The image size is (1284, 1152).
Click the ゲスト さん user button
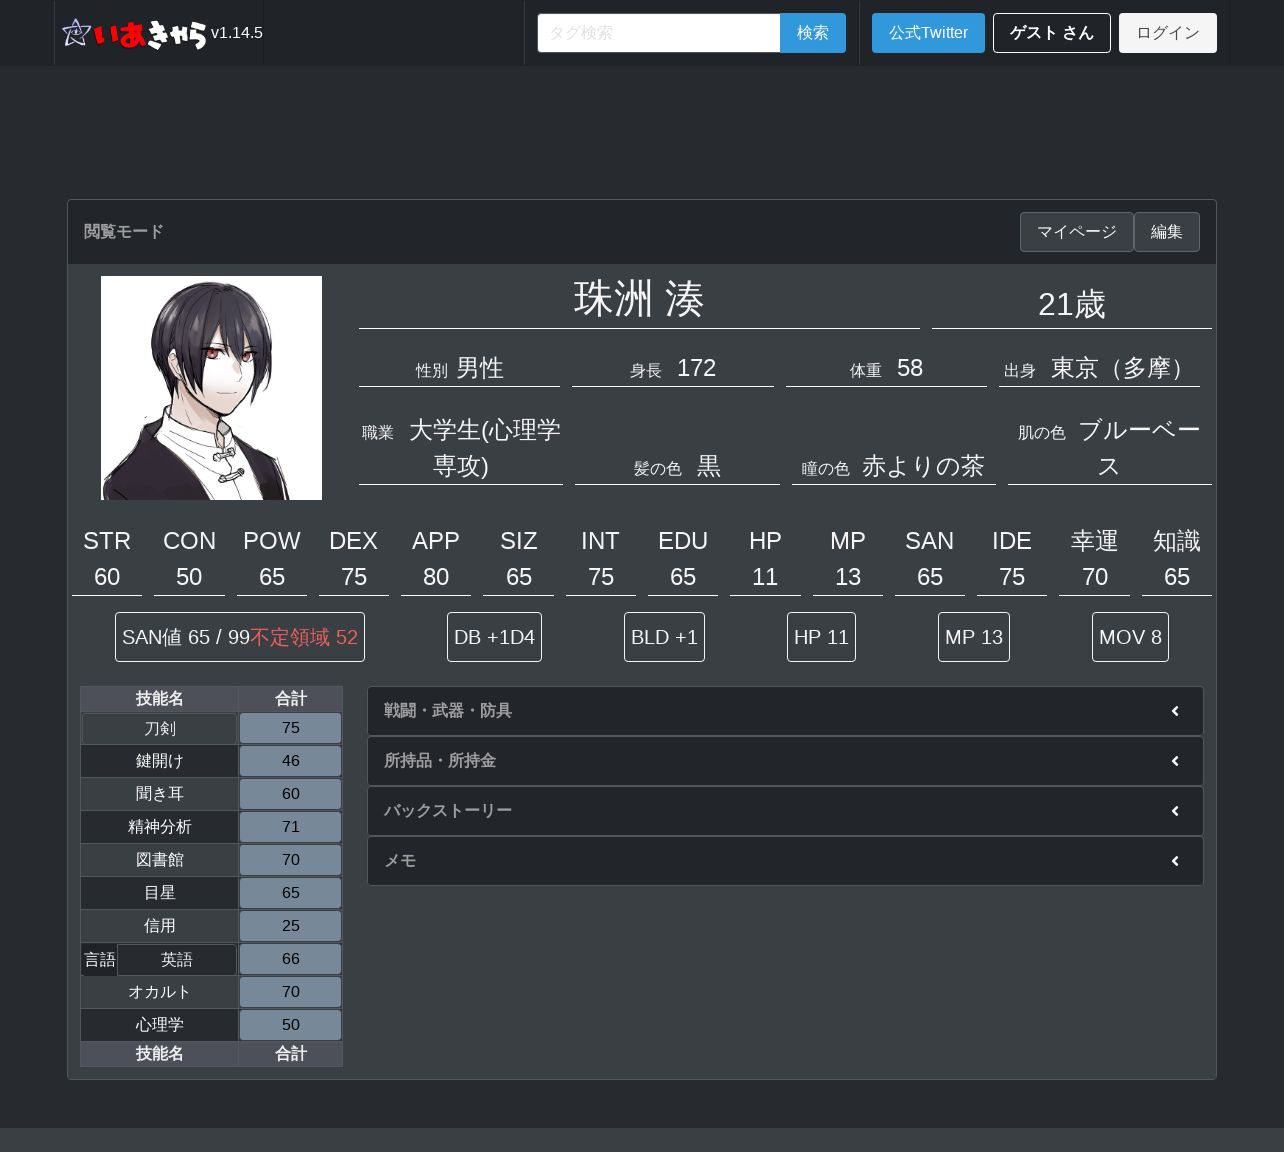[1051, 33]
